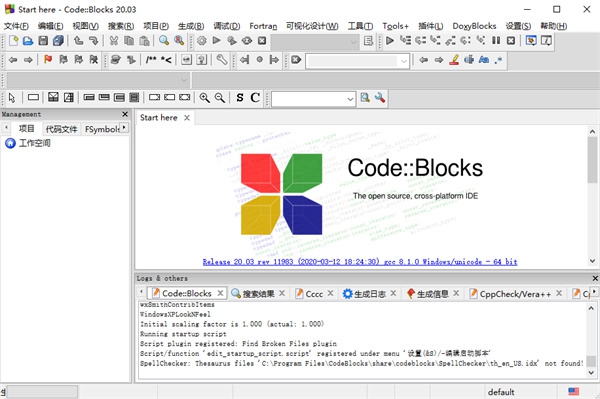
Task: Click the wrench configuration icon in DoxyBlocks toolbar
Action: pos(222,60)
